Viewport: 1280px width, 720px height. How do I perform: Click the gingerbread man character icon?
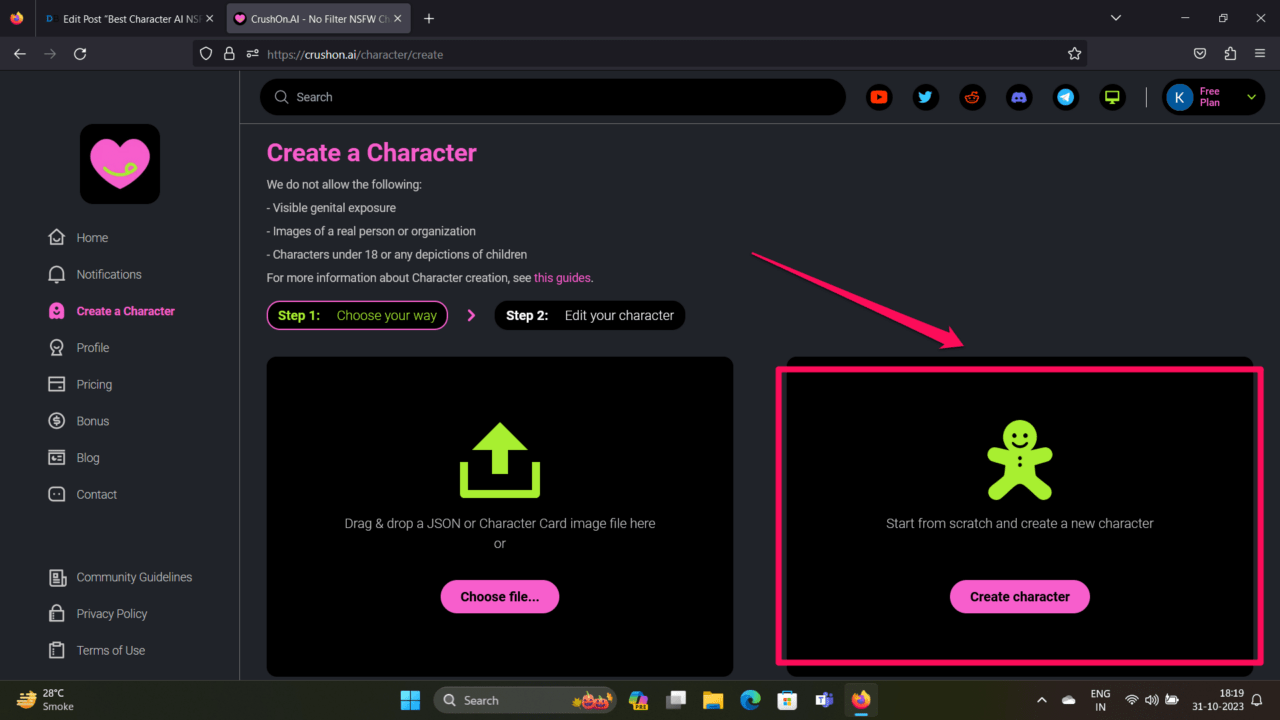point(1019,460)
